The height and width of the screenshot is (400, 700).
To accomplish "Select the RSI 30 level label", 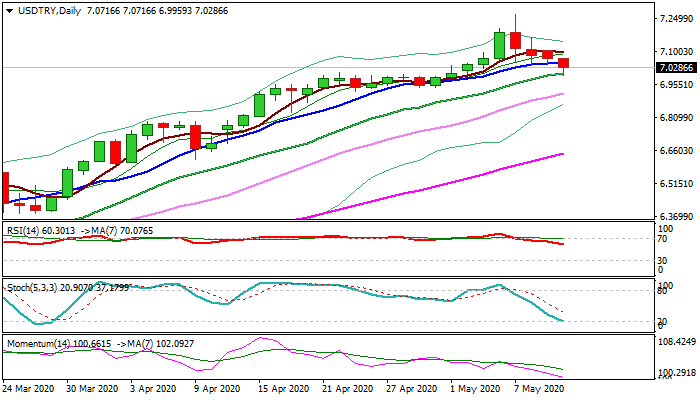I will pos(662,260).
